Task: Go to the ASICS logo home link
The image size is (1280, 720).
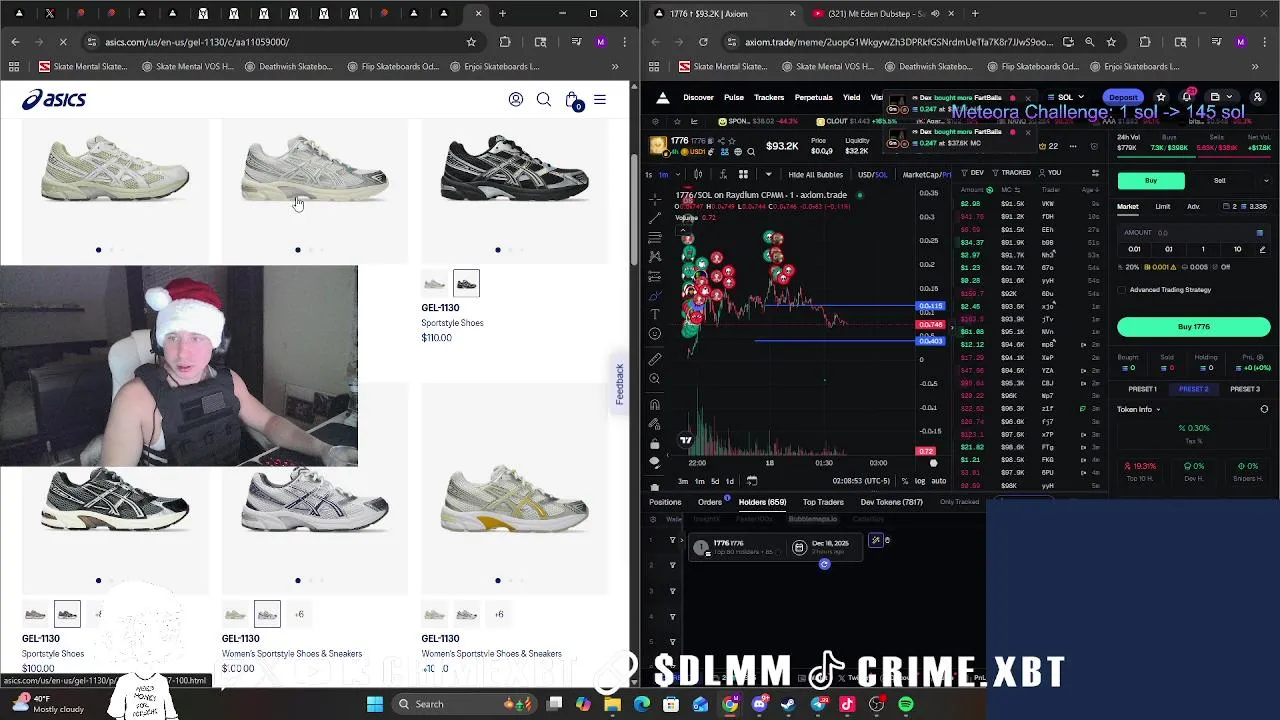Action: (x=54, y=99)
